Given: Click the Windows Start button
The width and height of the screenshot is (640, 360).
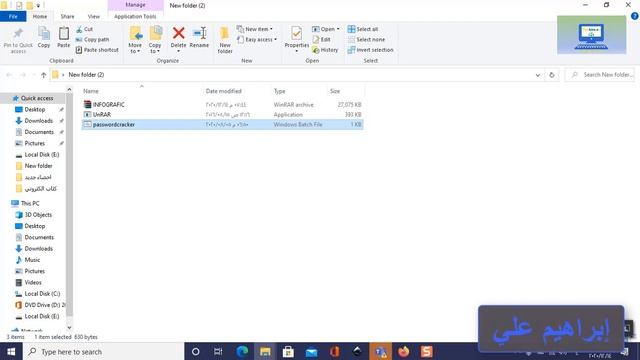Looking at the screenshot, I should tap(11, 351).
